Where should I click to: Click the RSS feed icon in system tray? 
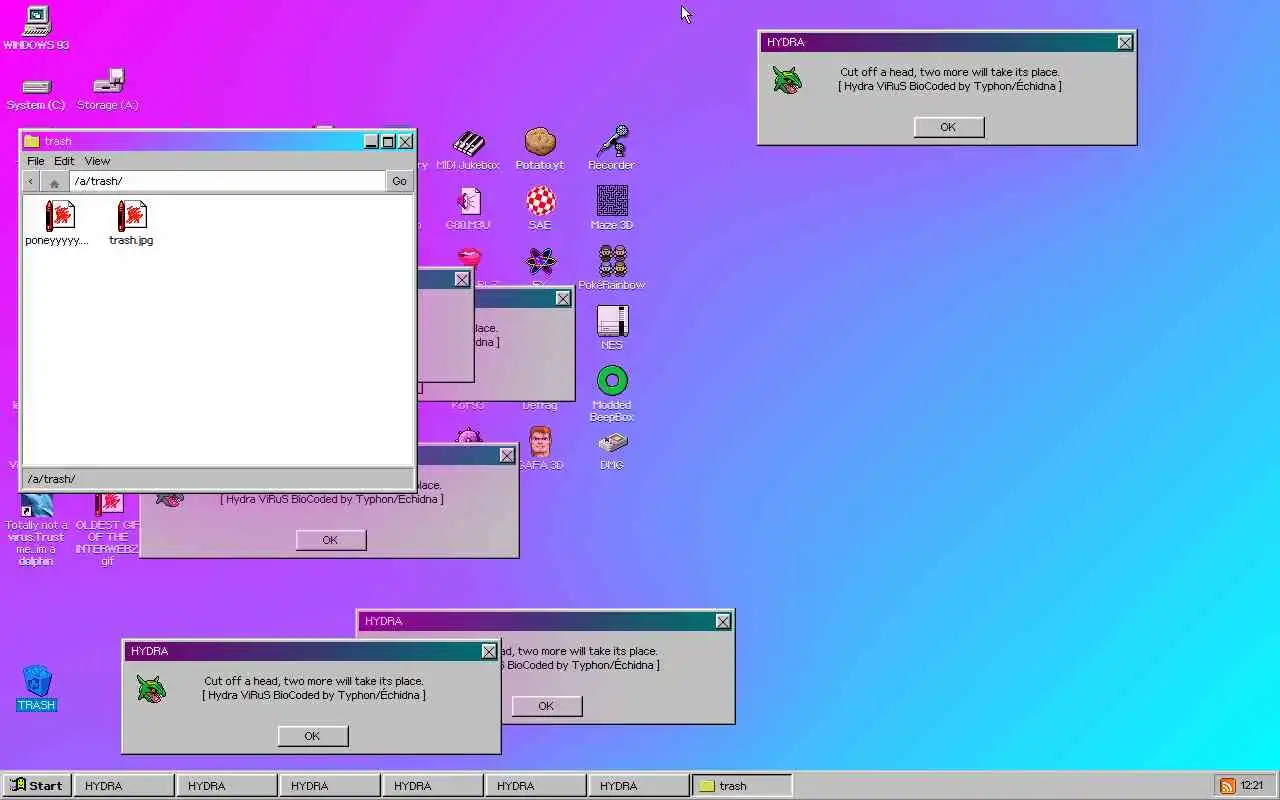(x=1227, y=786)
